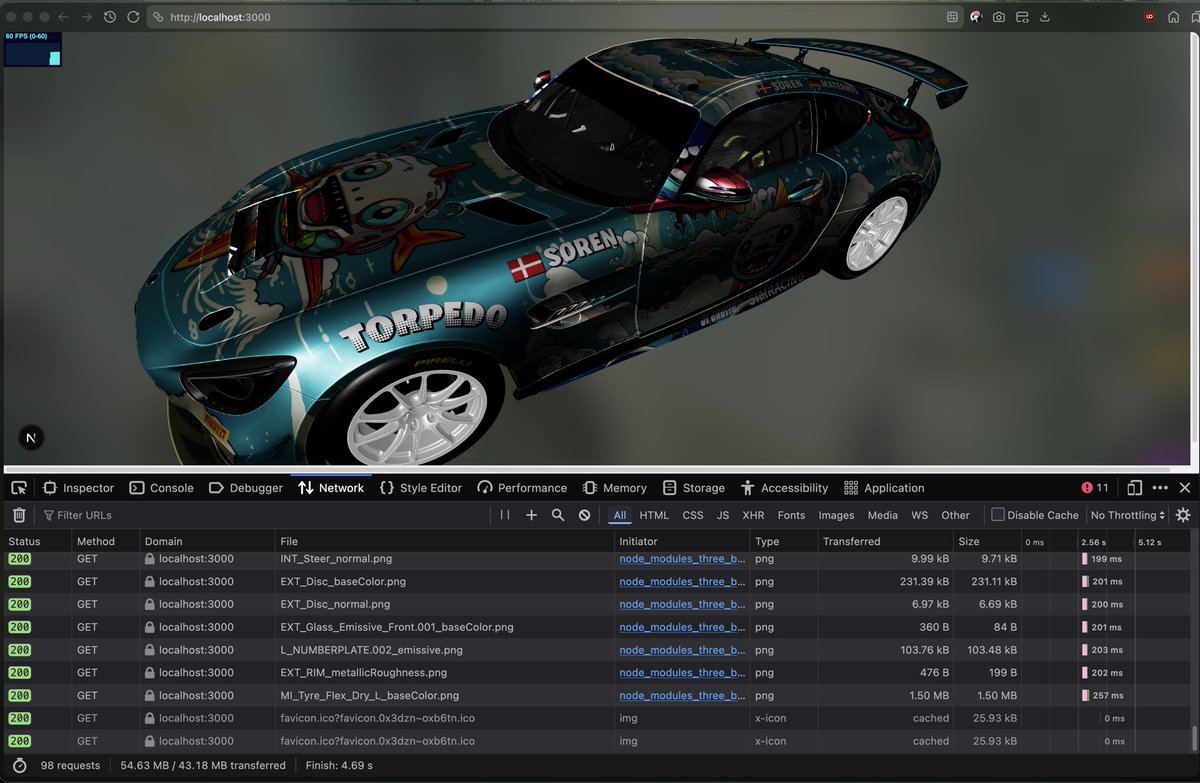Open the No Throttling dropdown
The width and height of the screenshot is (1200, 783).
coord(1128,515)
